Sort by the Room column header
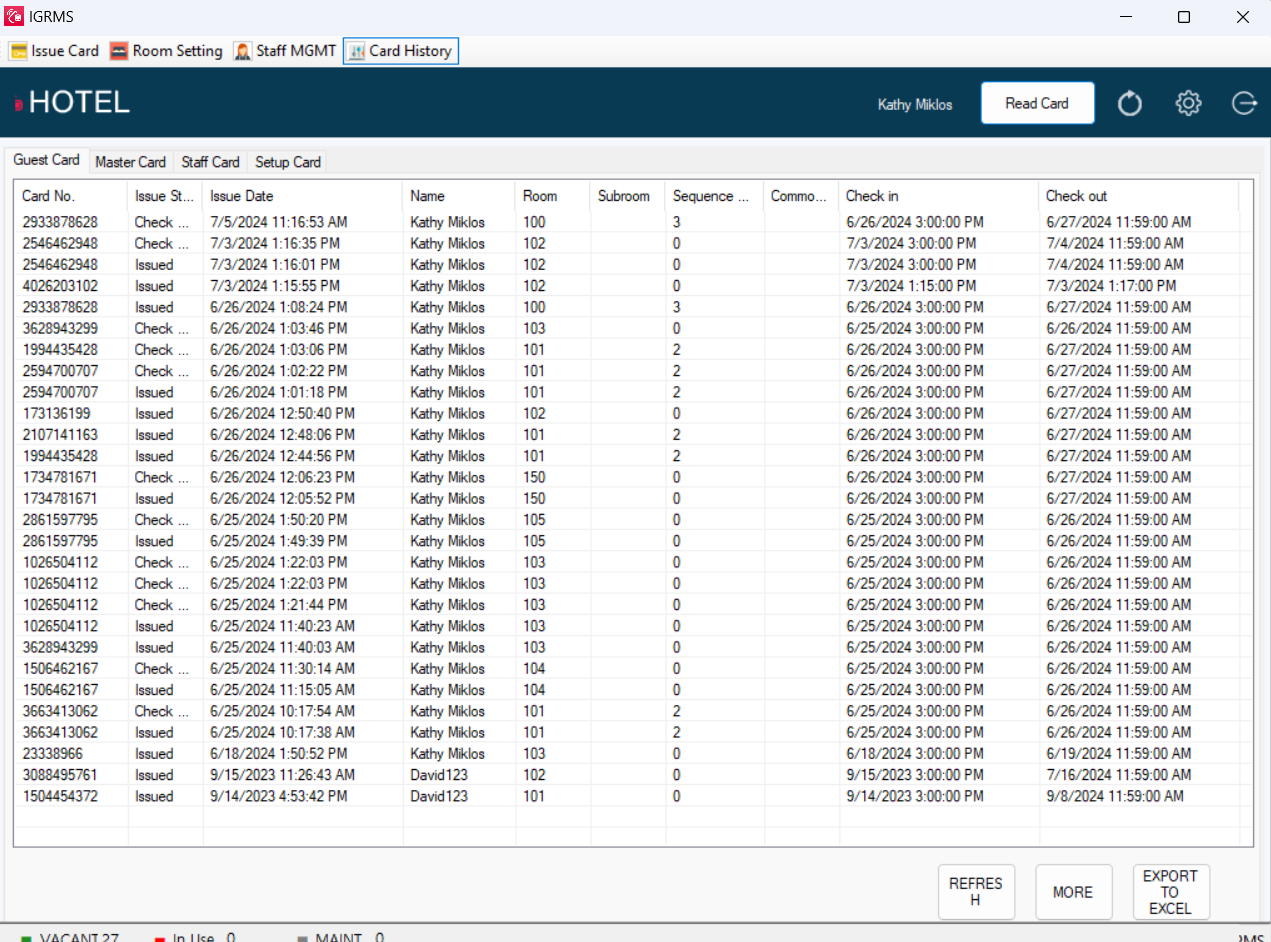 click(x=553, y=196)
